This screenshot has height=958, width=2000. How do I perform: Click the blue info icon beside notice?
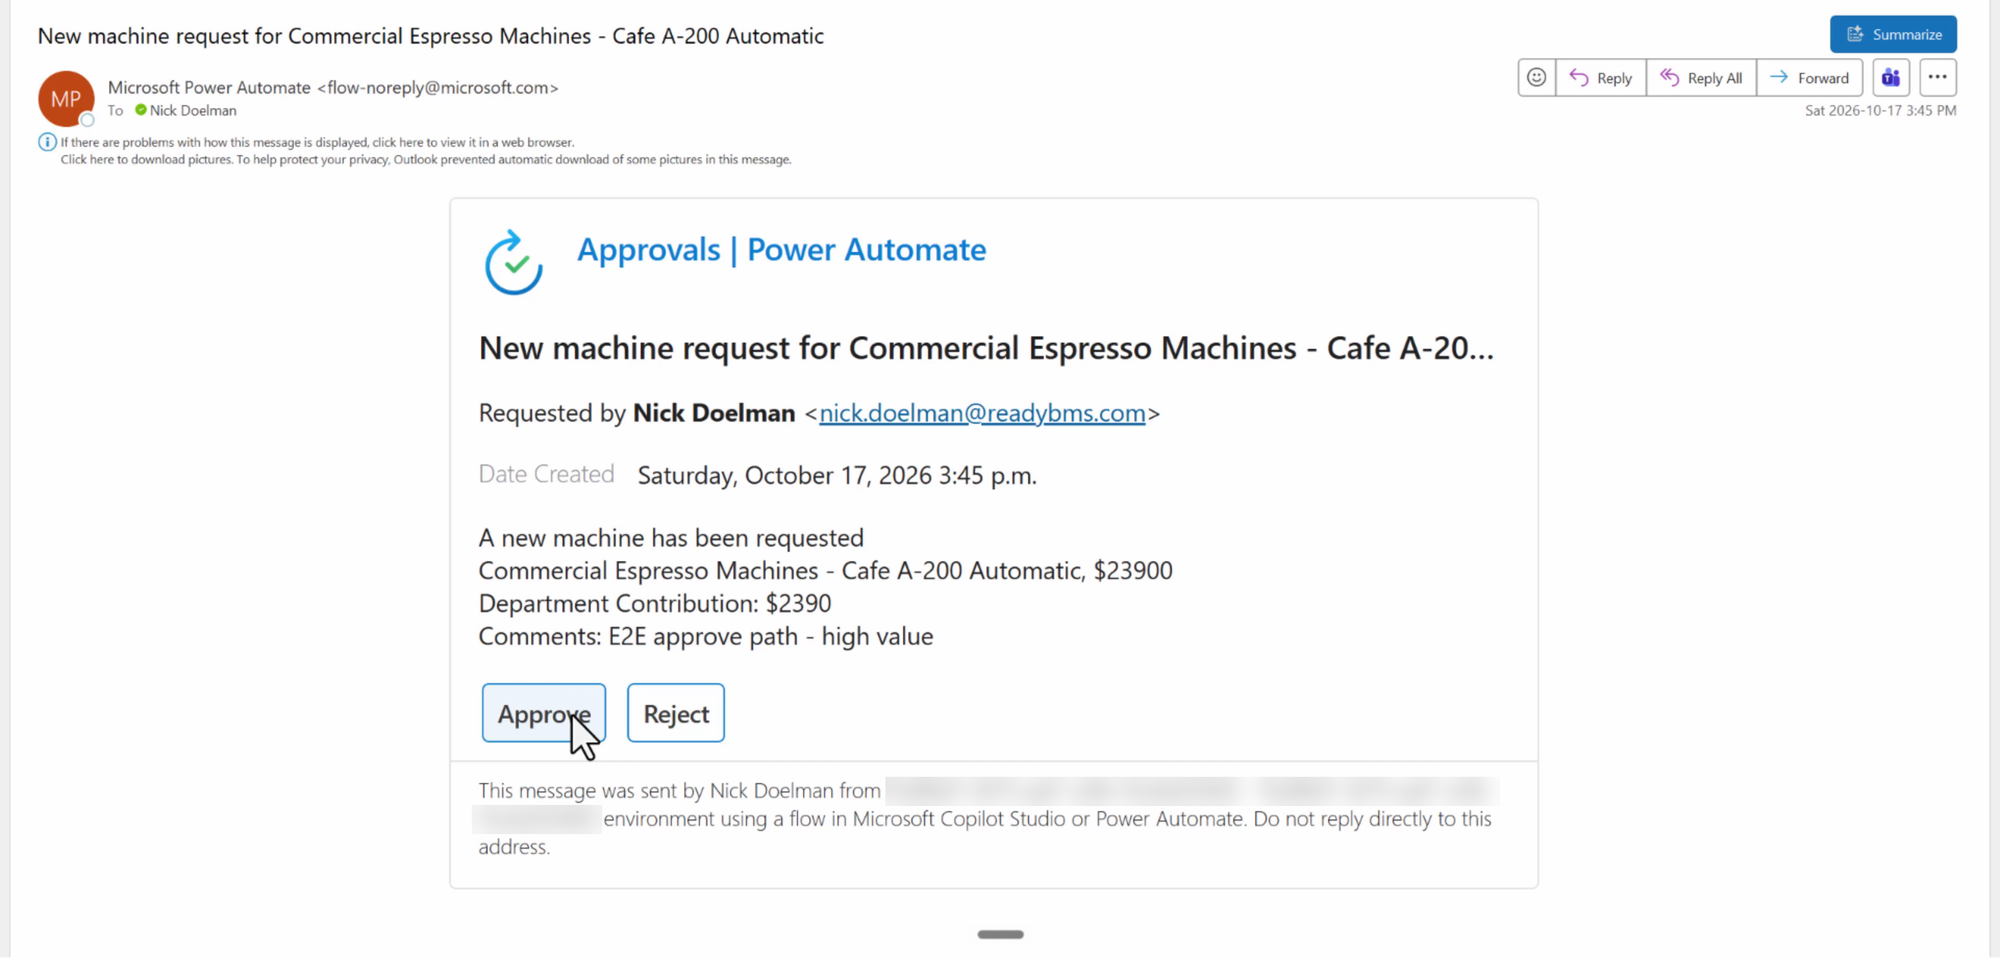(x=47, y=142)
